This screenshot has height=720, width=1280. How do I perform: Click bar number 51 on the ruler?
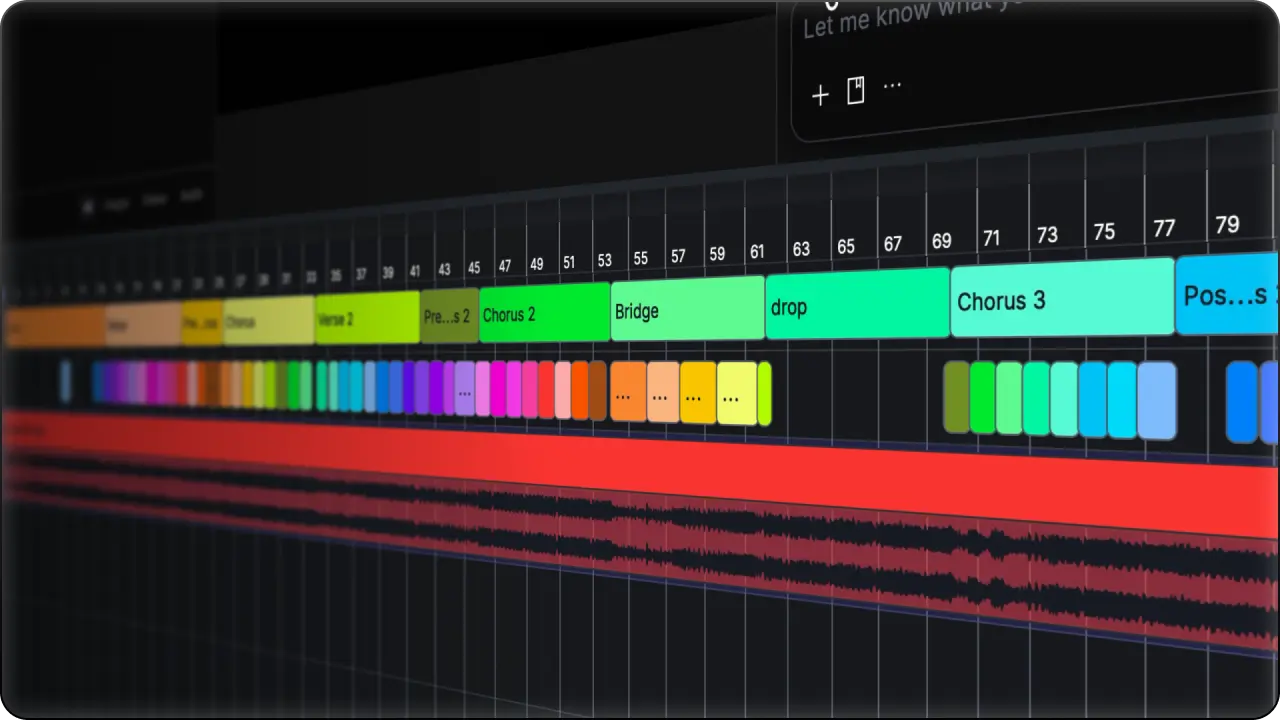[569, 262]
